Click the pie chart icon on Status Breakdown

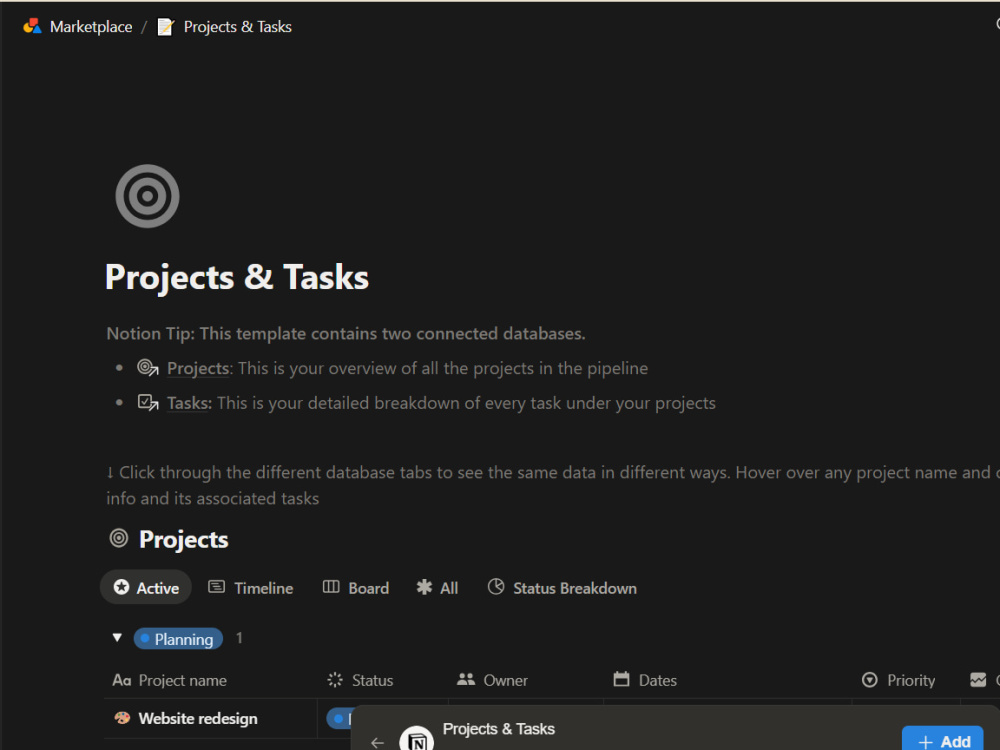[x=496, y=587]
